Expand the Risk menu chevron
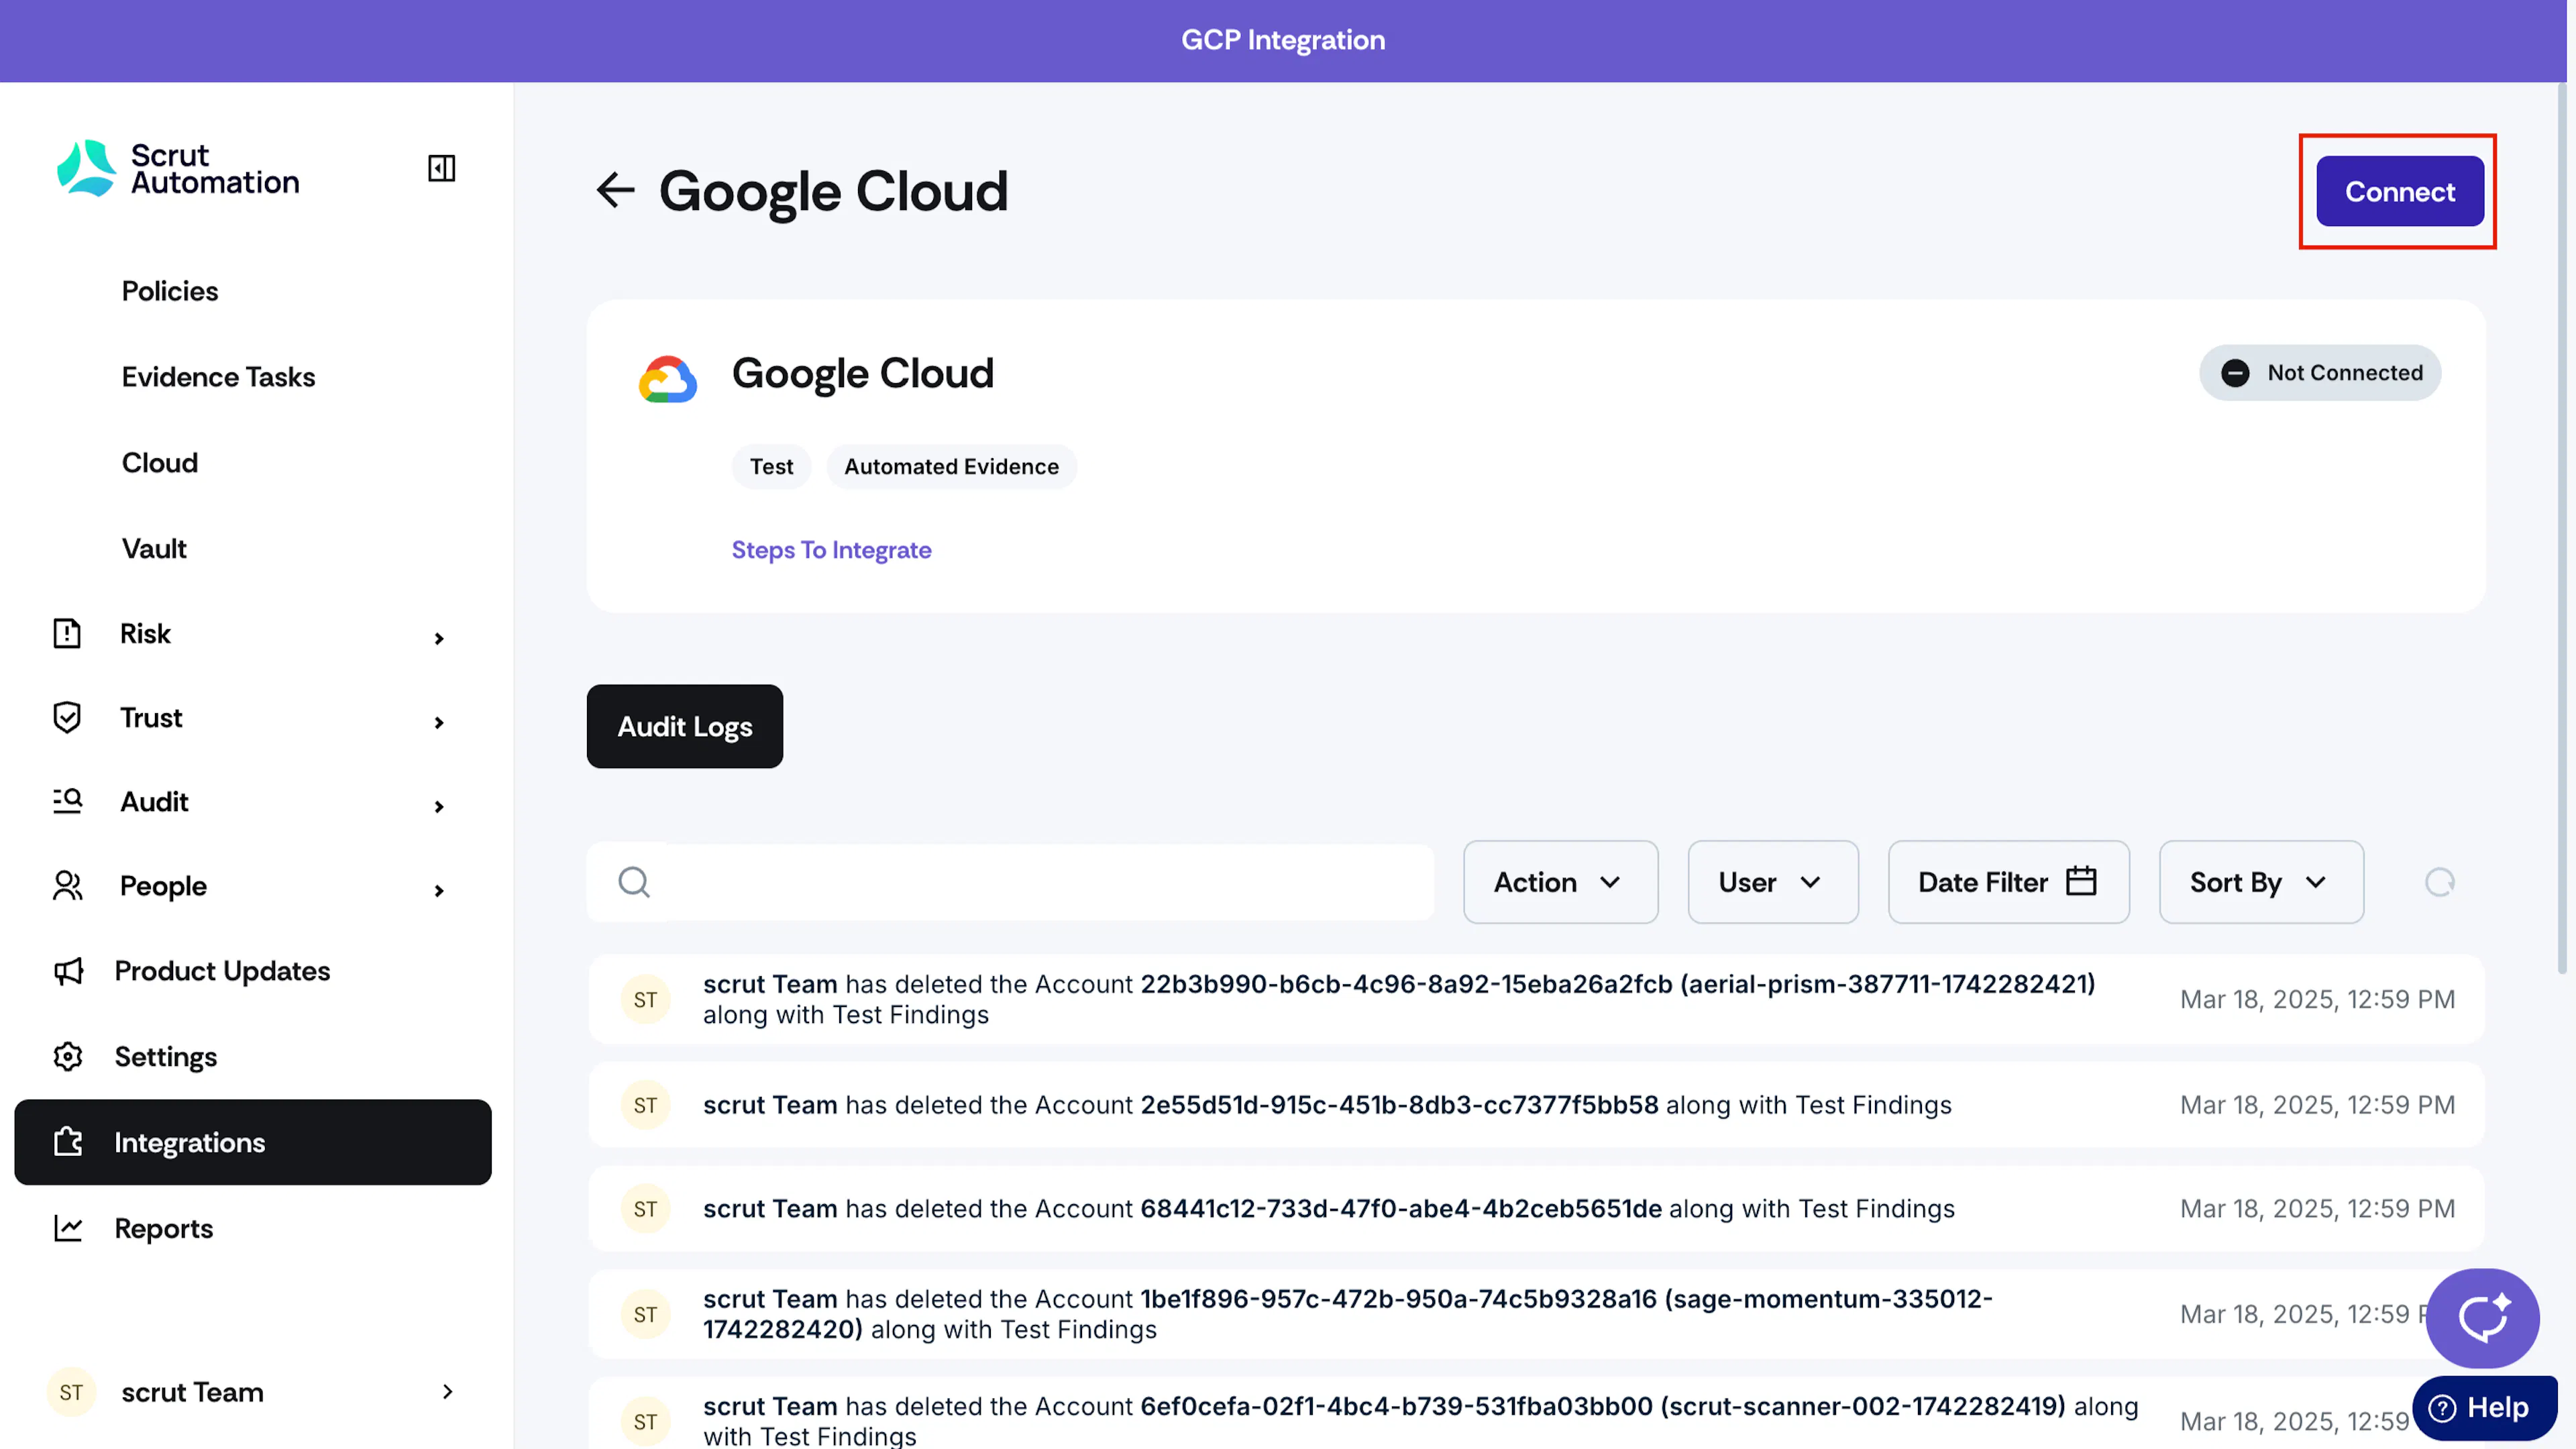The width and height of the screenshot is (2576, 1449). pyautogui.click(x=439, y=638)
